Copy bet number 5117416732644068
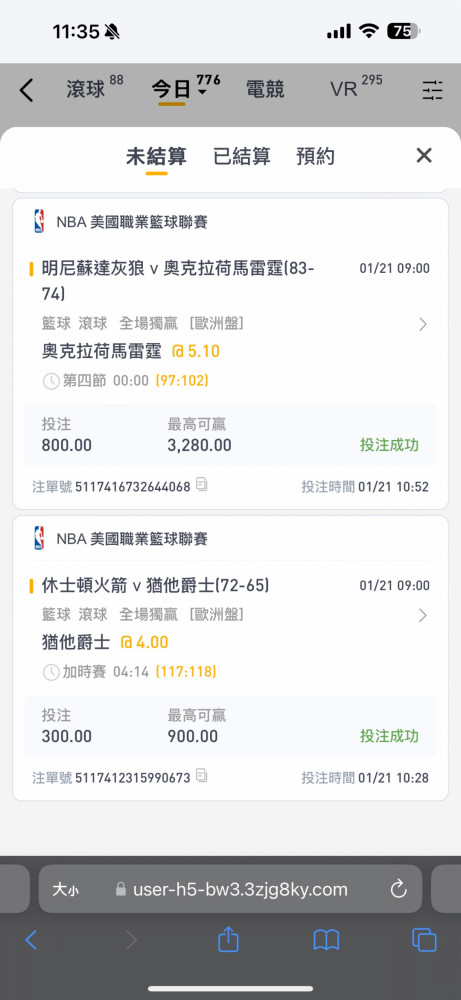 201,485
